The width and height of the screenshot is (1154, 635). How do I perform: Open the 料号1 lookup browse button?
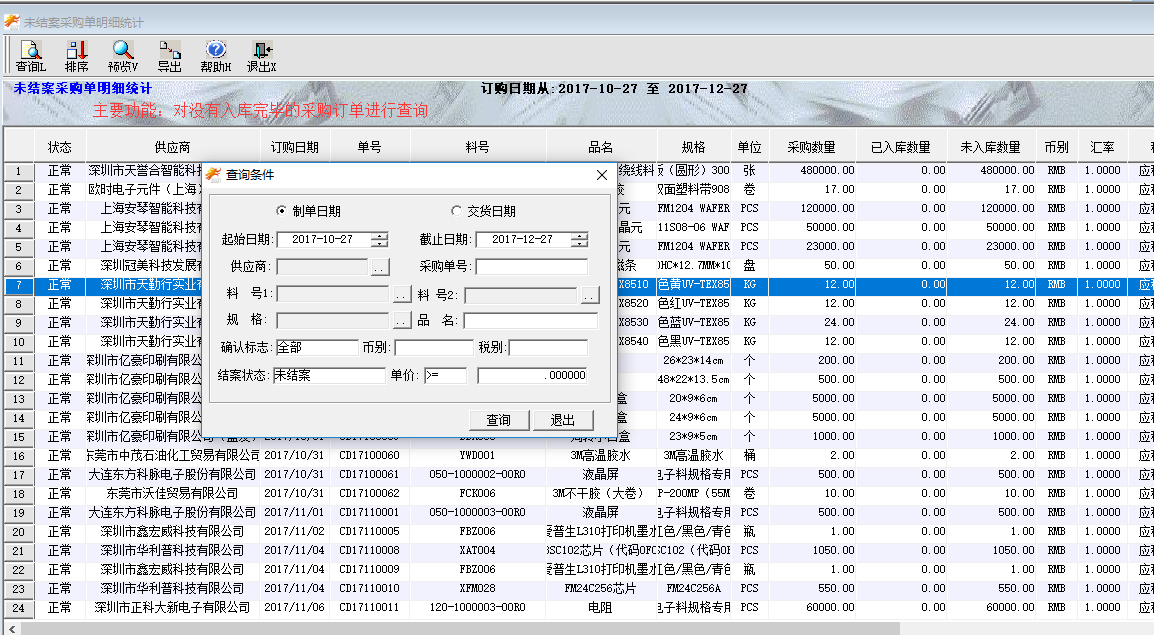pos(401,295)
